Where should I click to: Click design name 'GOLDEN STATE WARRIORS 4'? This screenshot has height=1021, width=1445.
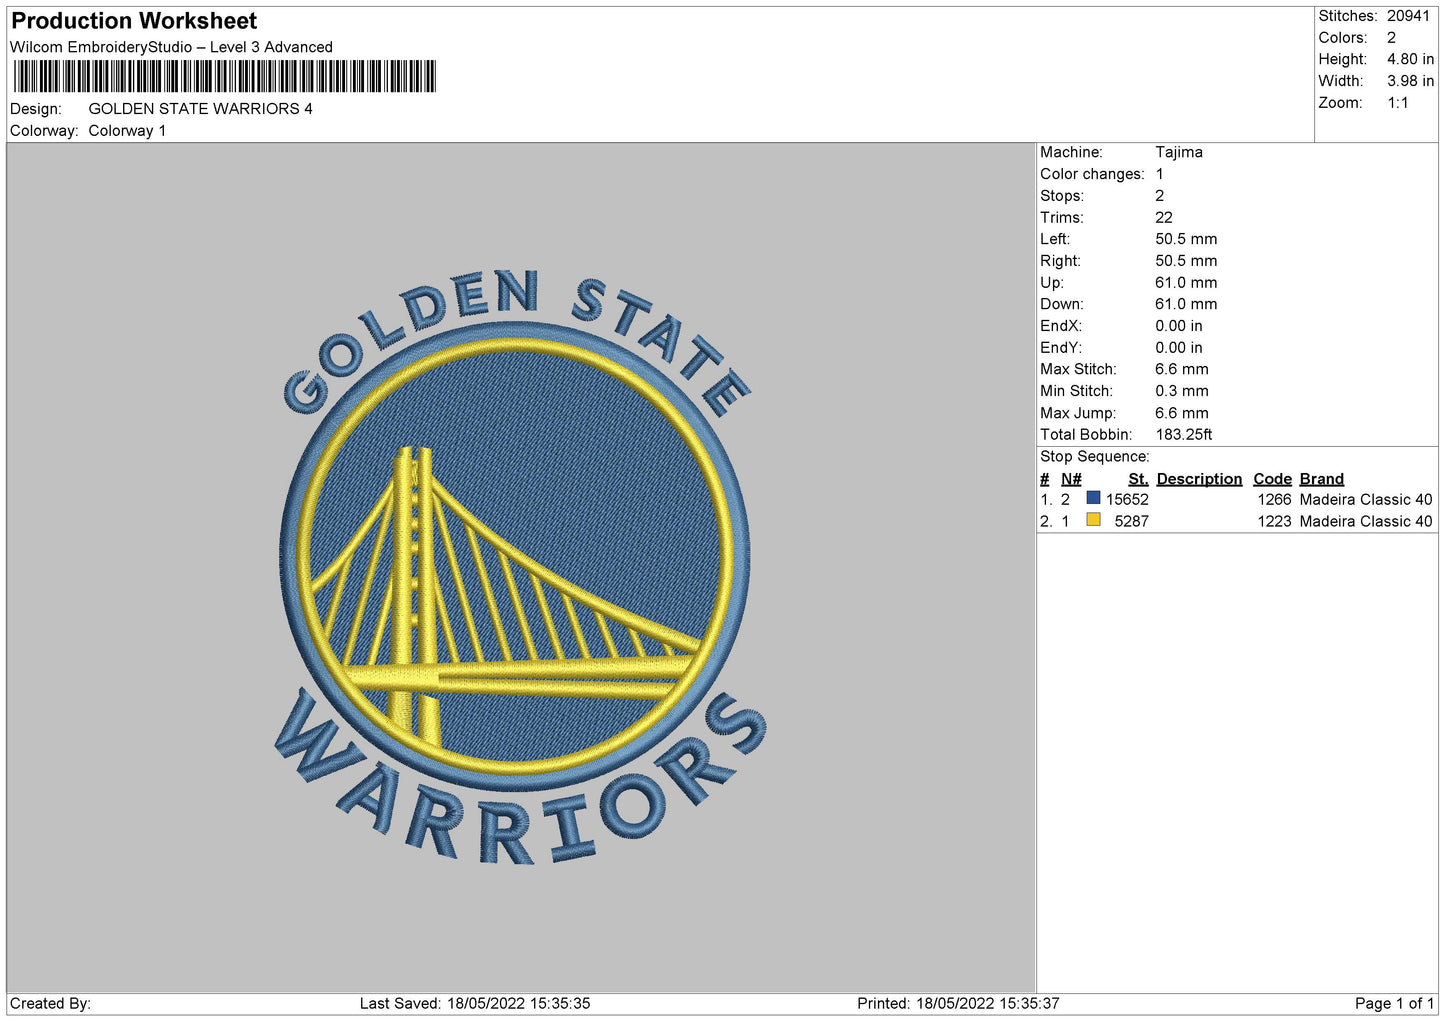[200, 109]
